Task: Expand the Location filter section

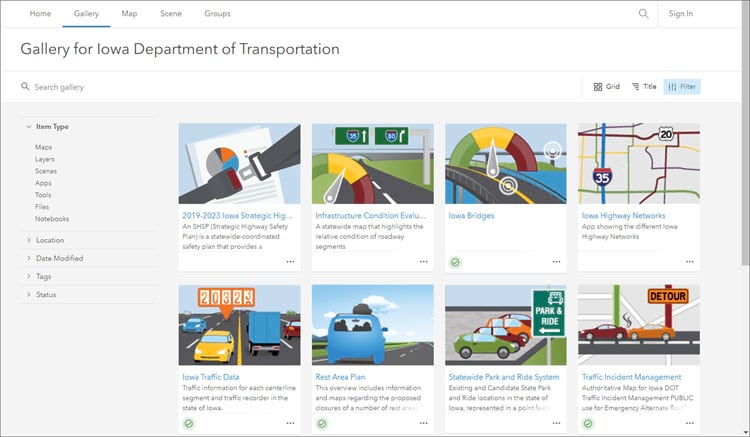Action: click(x=45, y=240)
